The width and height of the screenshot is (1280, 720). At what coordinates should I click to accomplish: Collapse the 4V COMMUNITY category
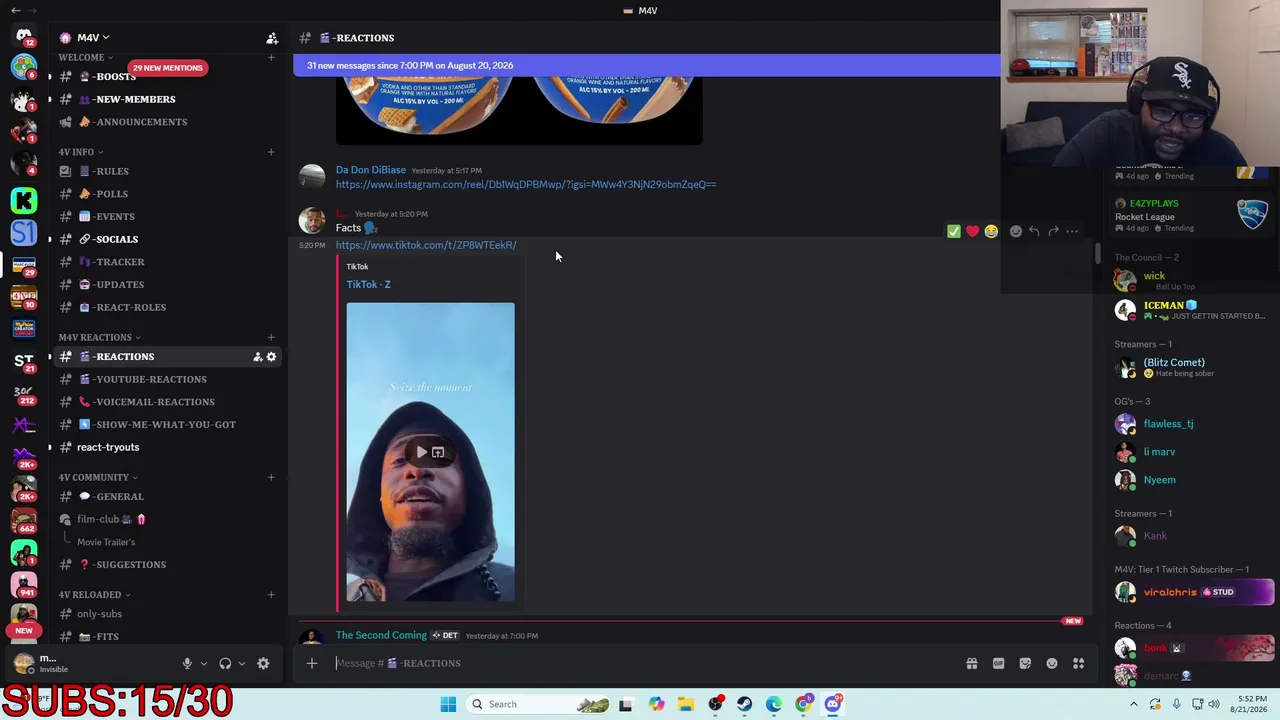pos(98,477)
